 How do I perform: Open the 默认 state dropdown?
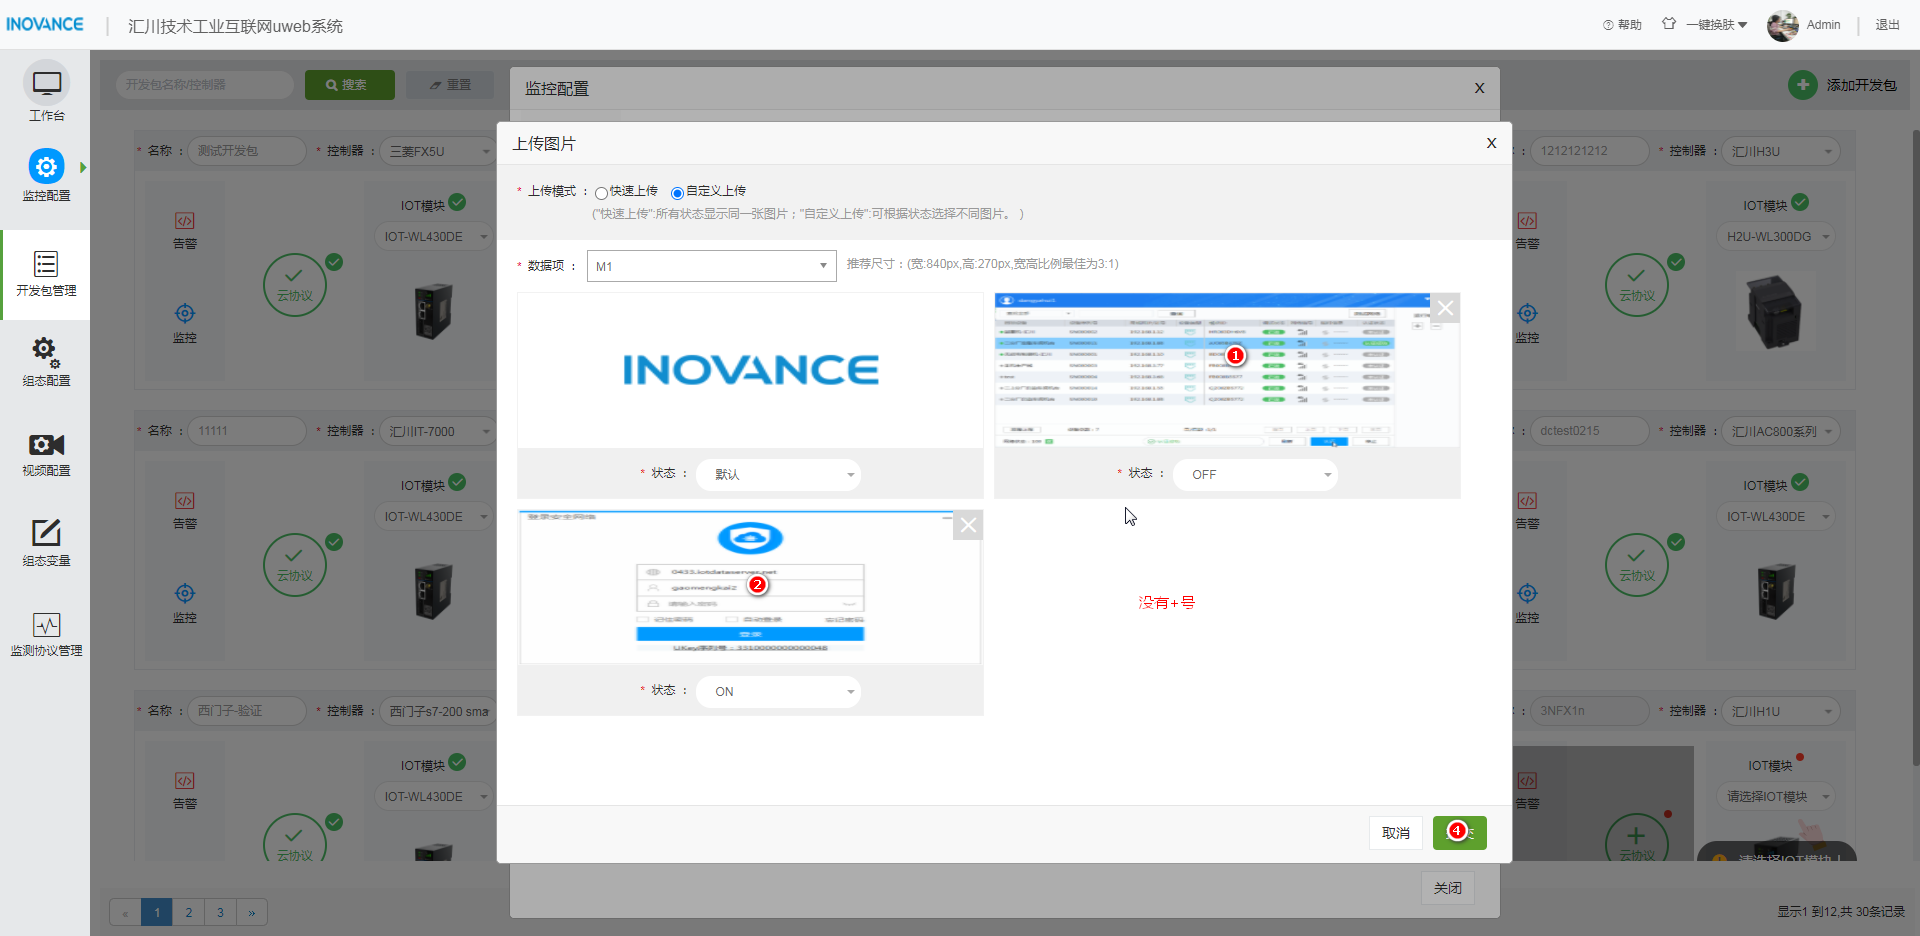pos(778,475)
